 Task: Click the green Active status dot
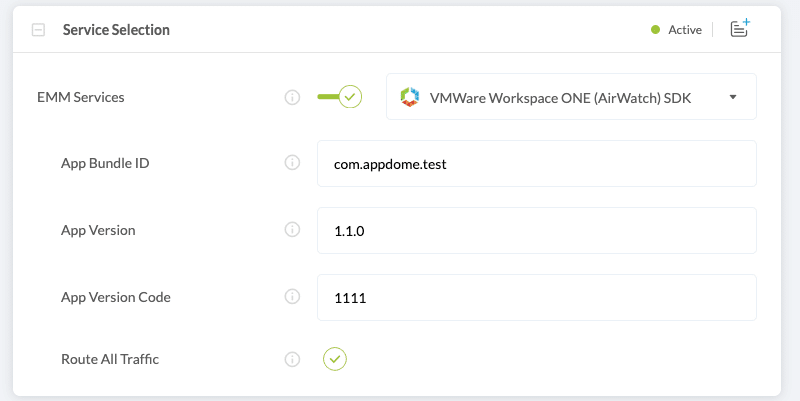tap(656, 30)
